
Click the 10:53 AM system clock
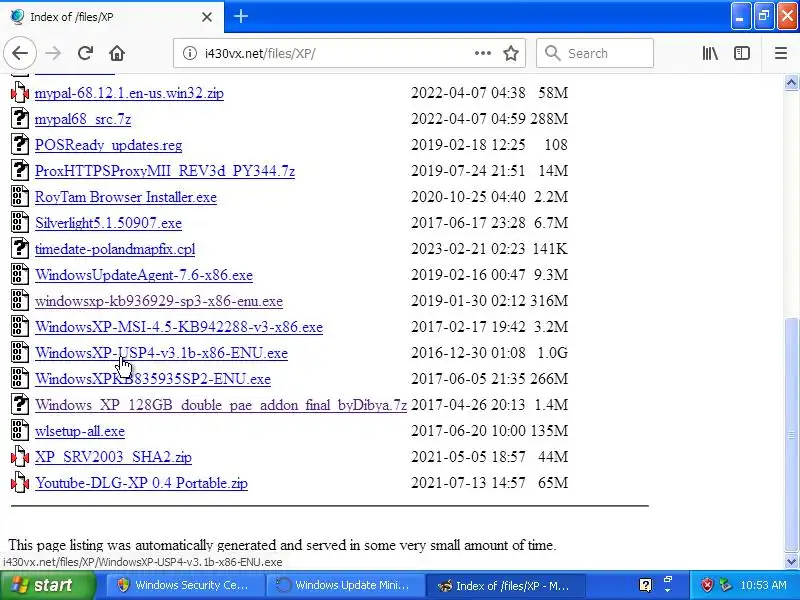click(x=763, y=585)
